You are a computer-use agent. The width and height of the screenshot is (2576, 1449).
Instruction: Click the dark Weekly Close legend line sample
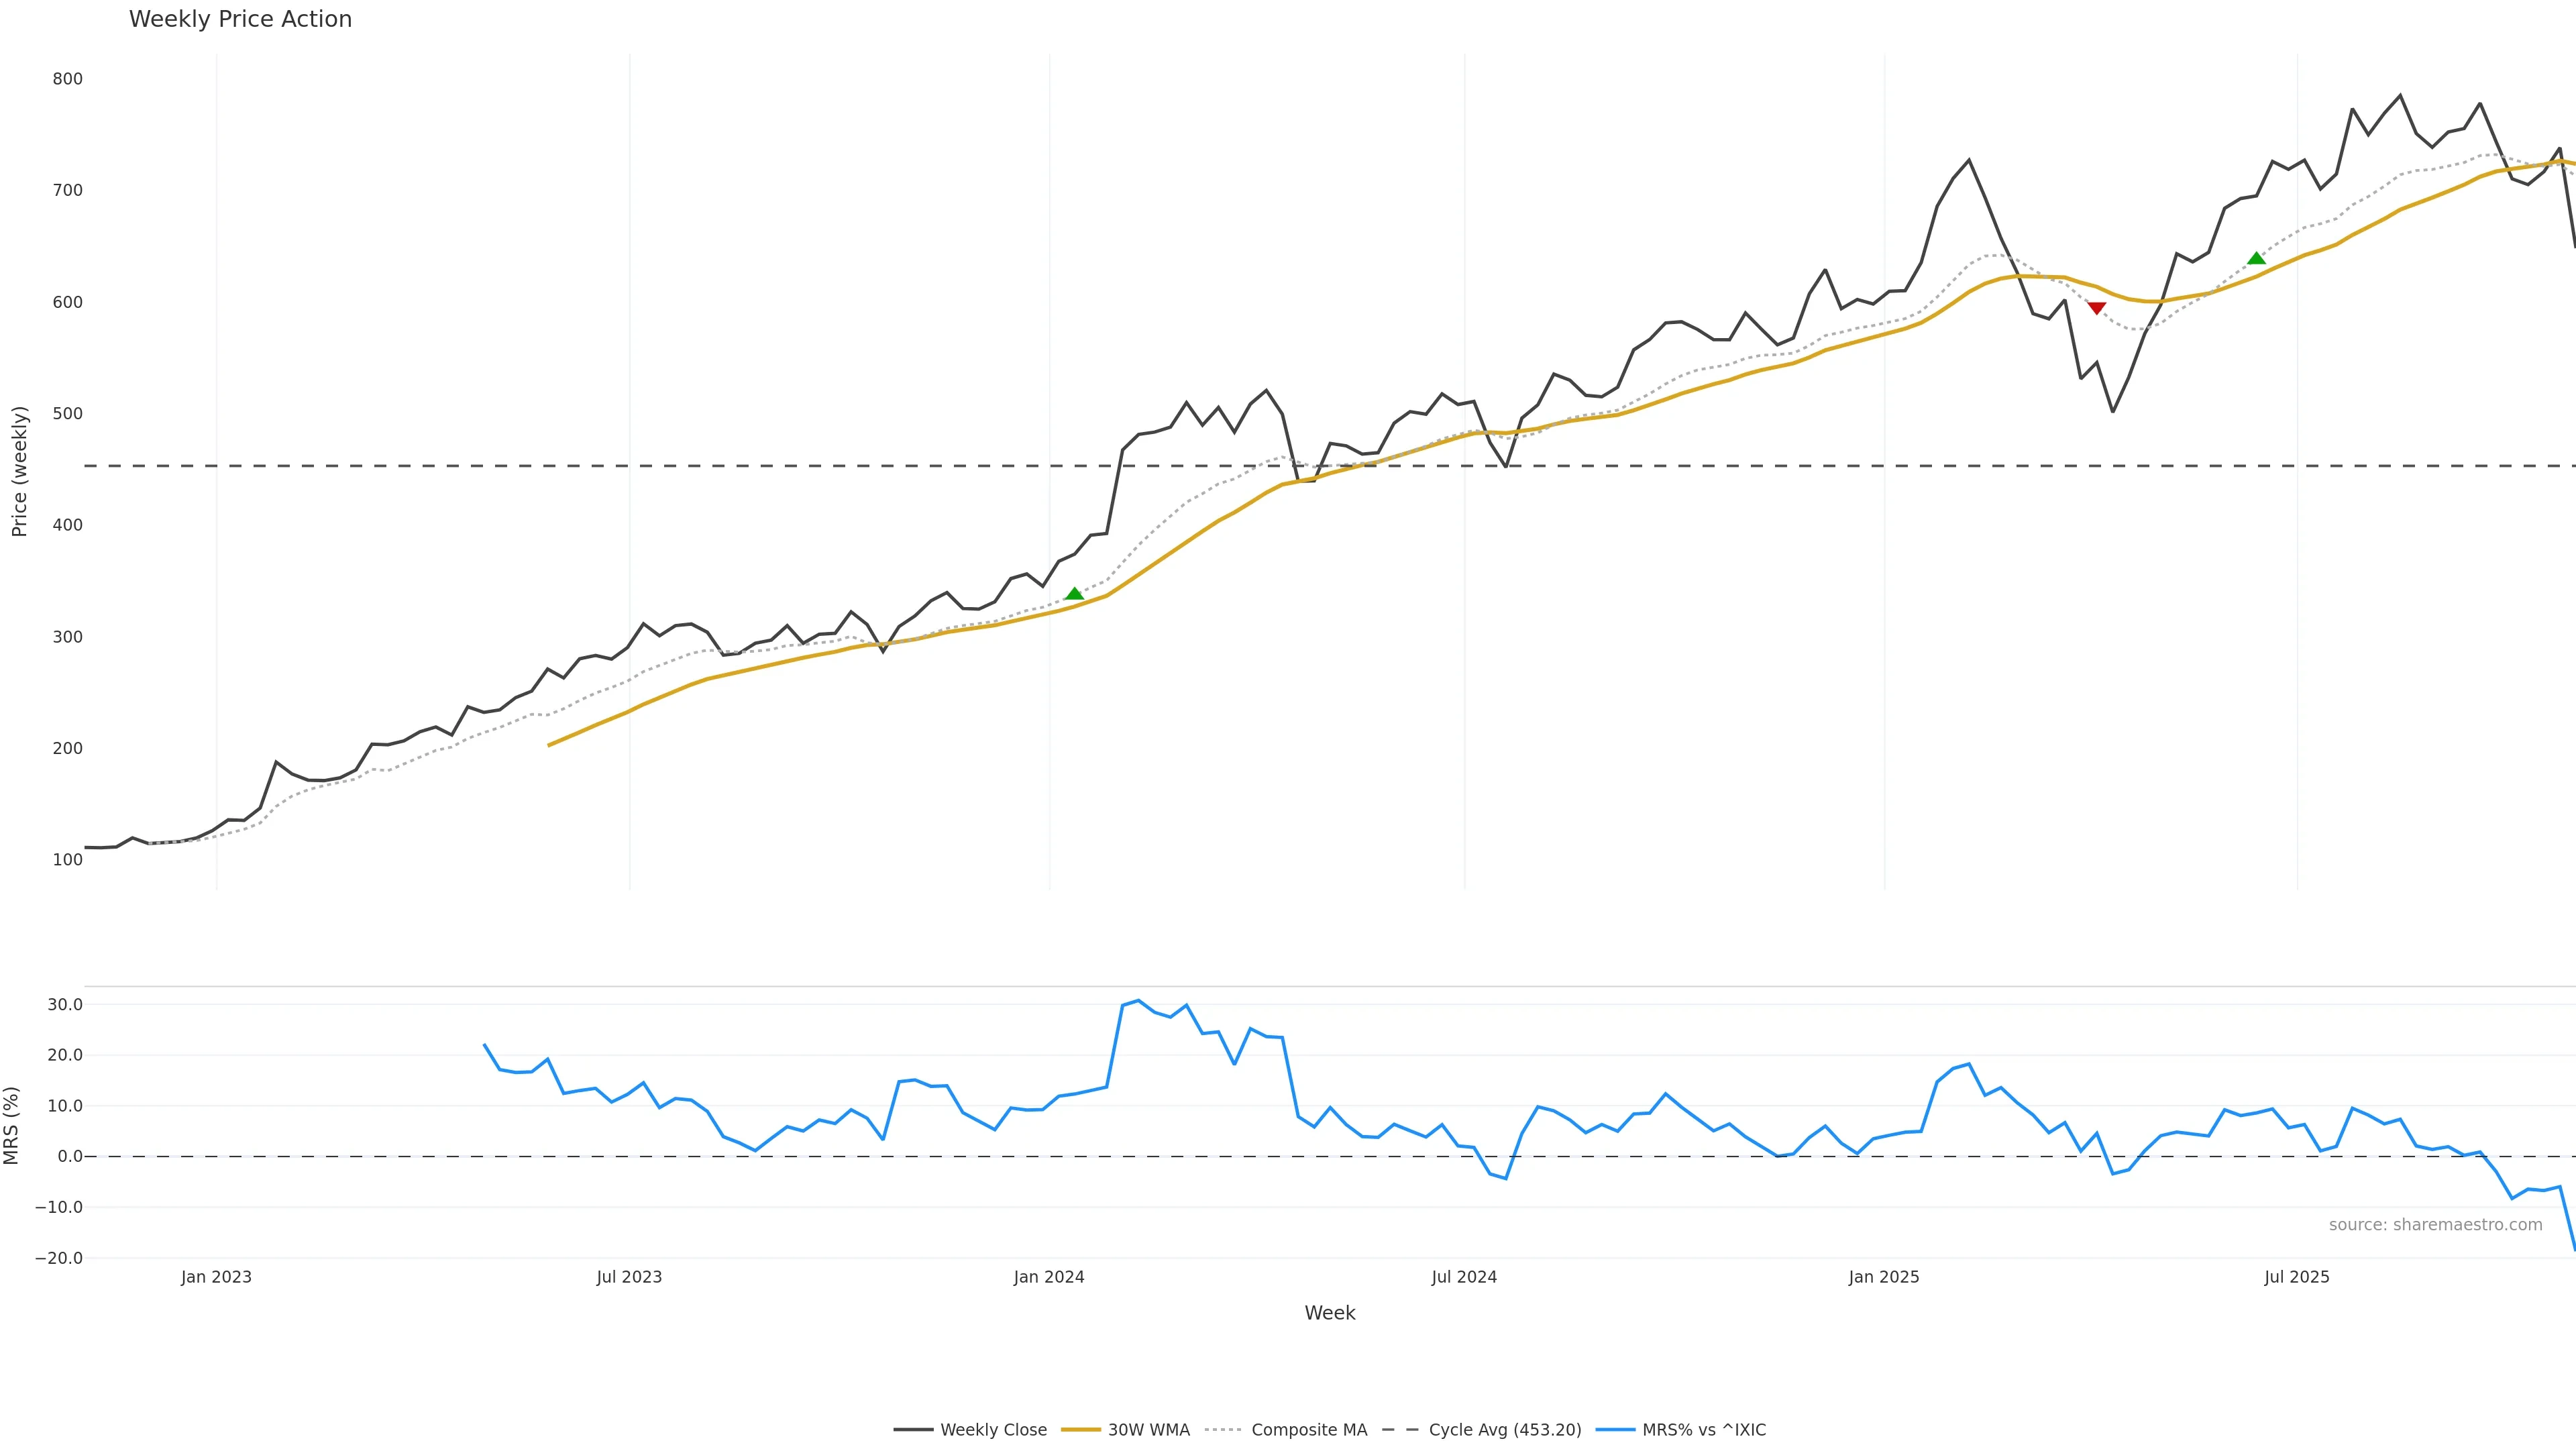[x=912, y=1430]
